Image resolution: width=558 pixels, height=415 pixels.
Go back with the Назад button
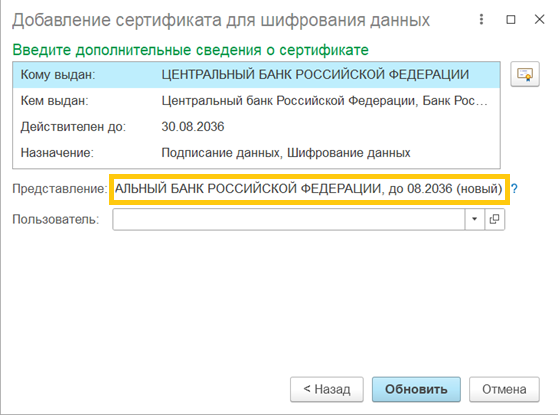point(327,389)
